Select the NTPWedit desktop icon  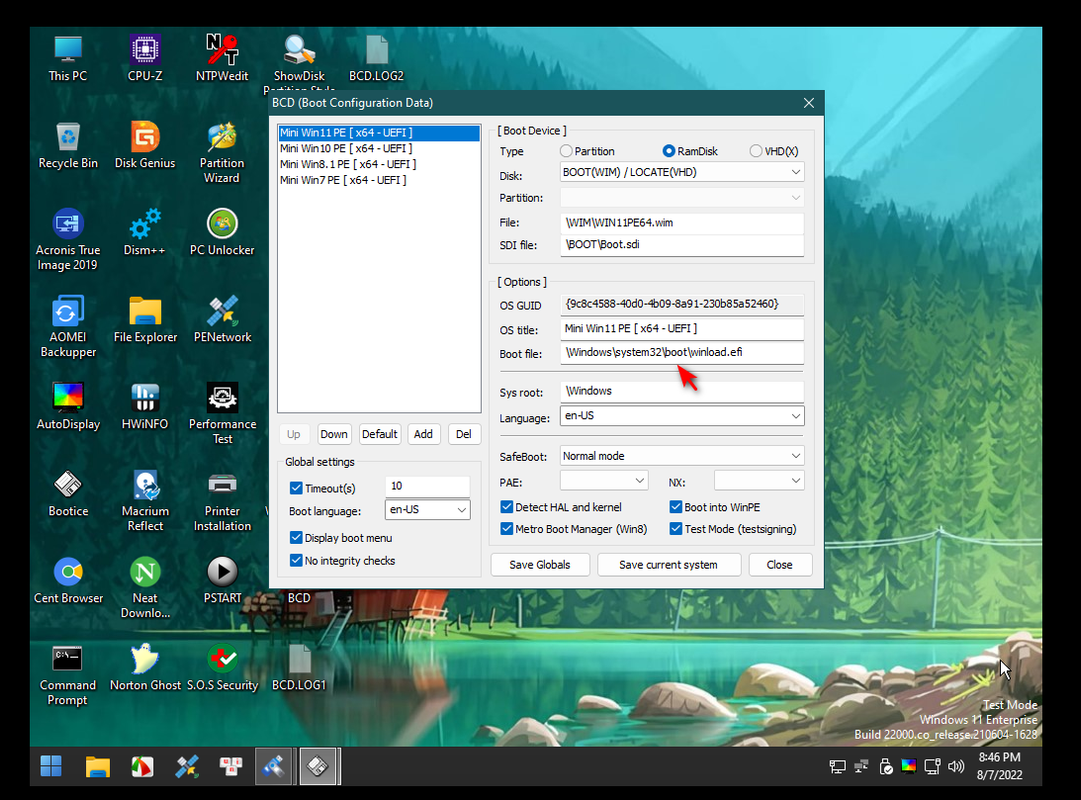pos(222,58)
